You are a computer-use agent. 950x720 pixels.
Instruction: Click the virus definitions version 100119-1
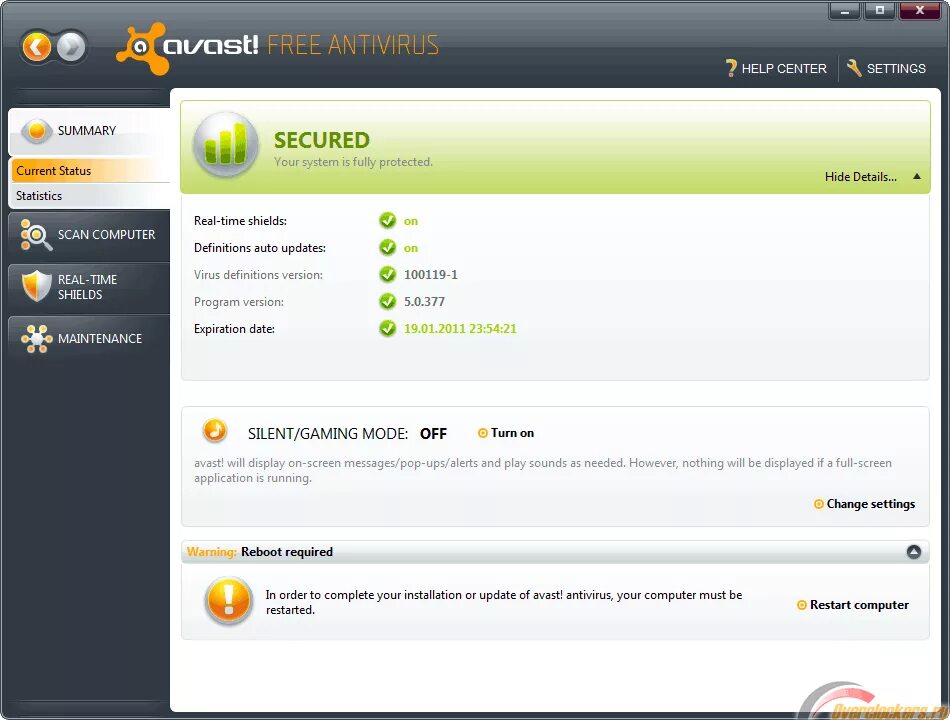[431, 275]
